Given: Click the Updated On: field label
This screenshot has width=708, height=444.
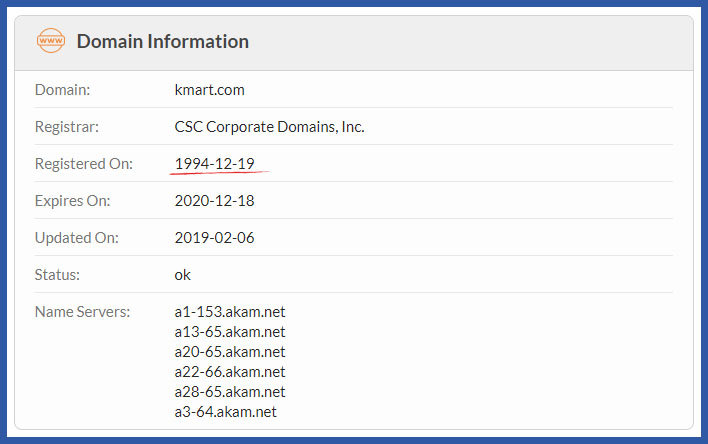Looking at the screenshot, I should click(77, 238).
